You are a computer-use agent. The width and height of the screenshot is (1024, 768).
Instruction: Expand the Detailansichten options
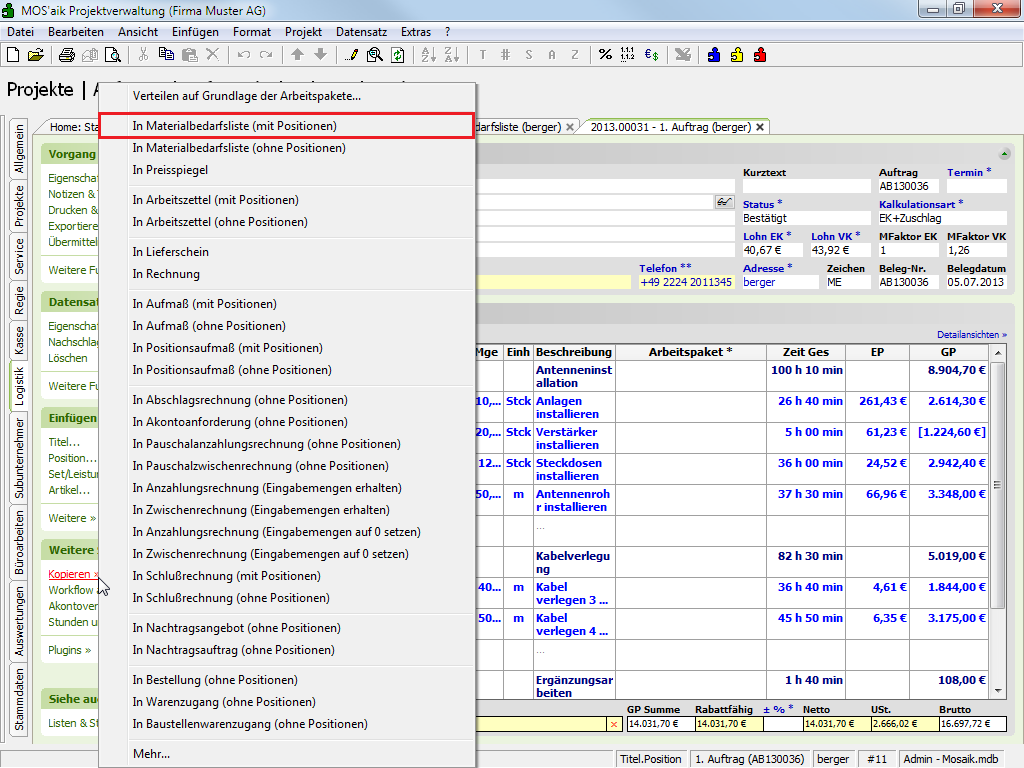point(972,334)
